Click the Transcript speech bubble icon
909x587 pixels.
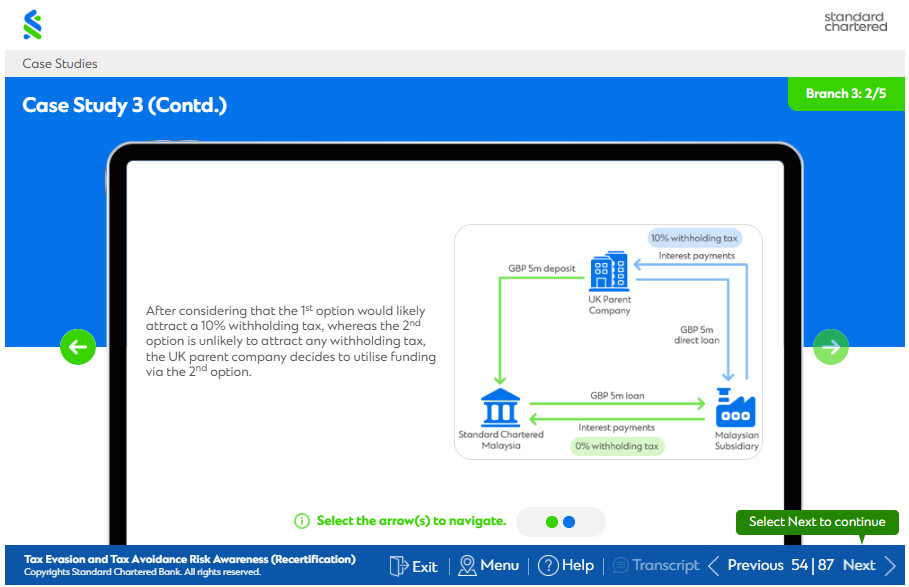click(x=620, y=565)
